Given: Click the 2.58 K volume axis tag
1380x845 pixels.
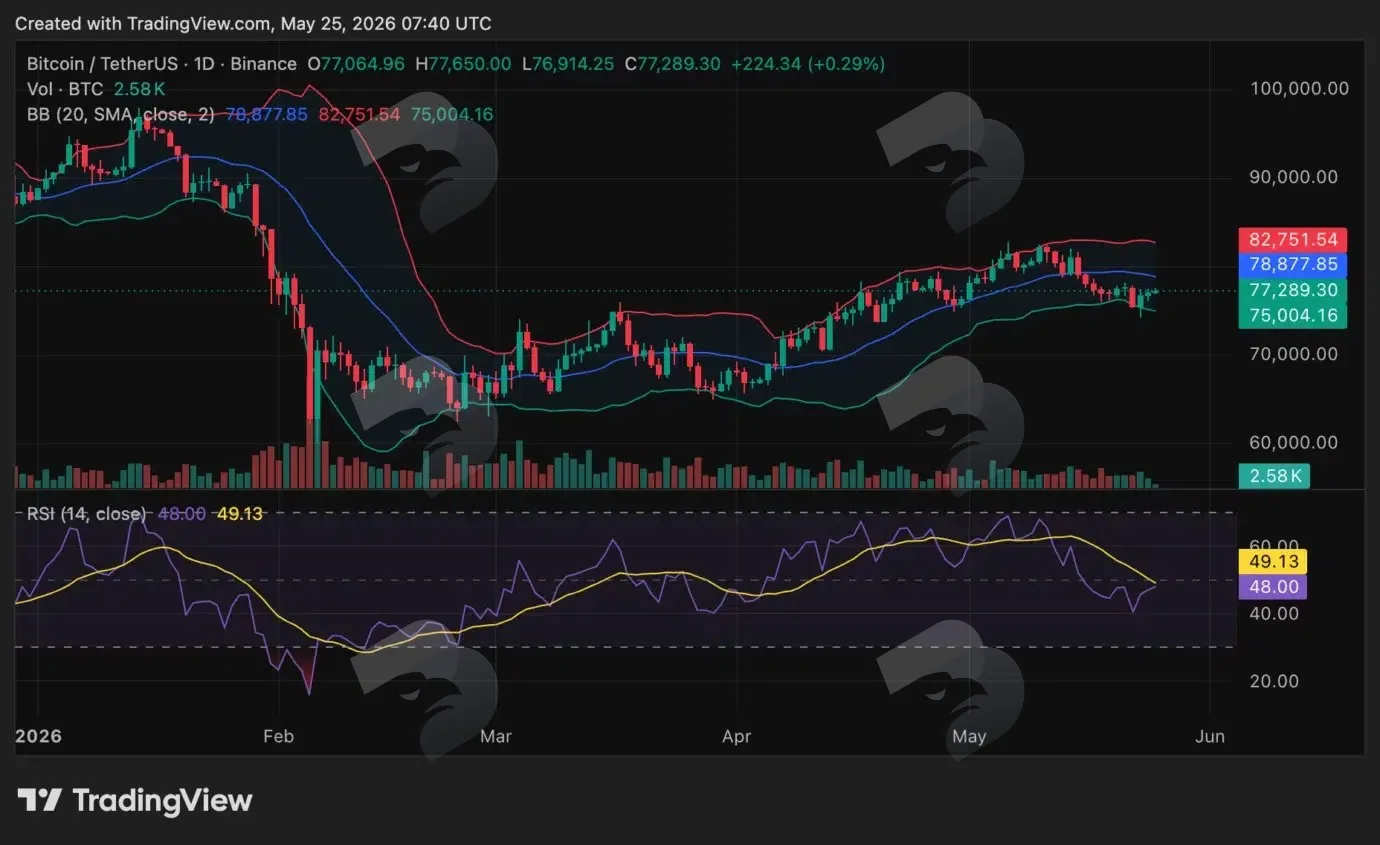Looking at the screenshot, I should [x=1274, y=476].
